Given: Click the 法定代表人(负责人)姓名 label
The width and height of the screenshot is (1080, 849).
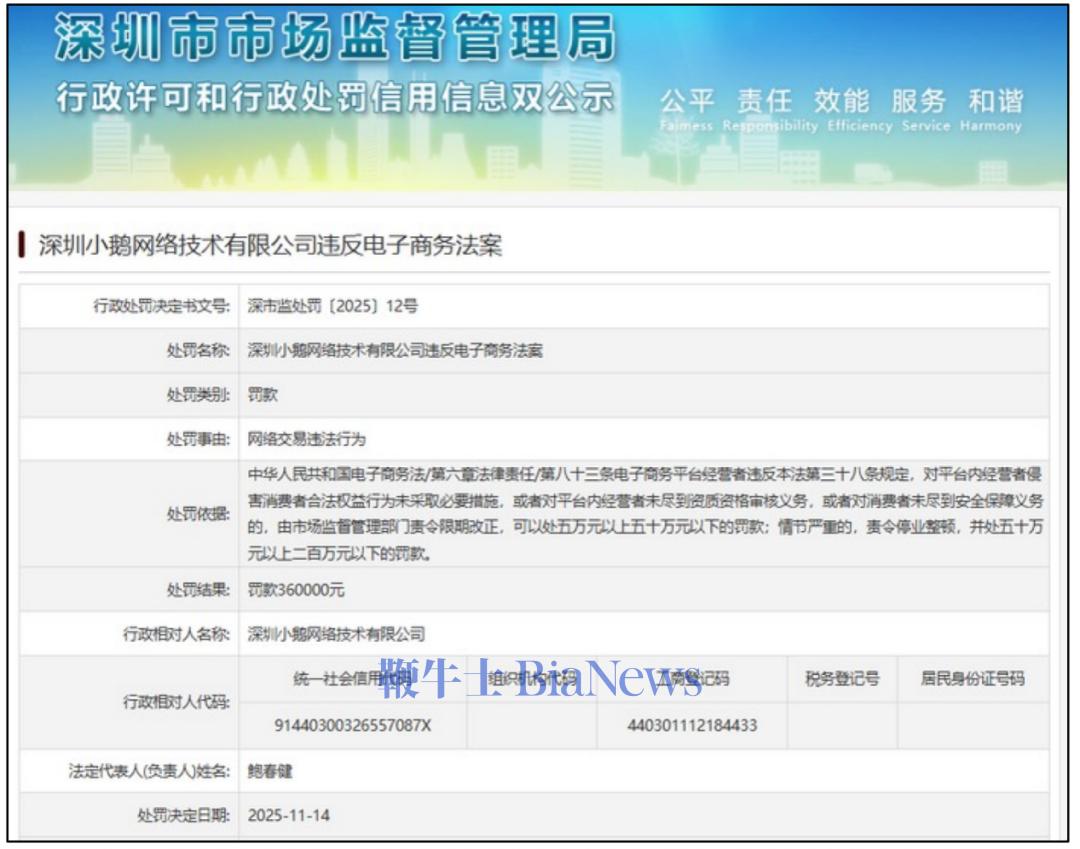Looking at the screenshot, I should [149, 771].
